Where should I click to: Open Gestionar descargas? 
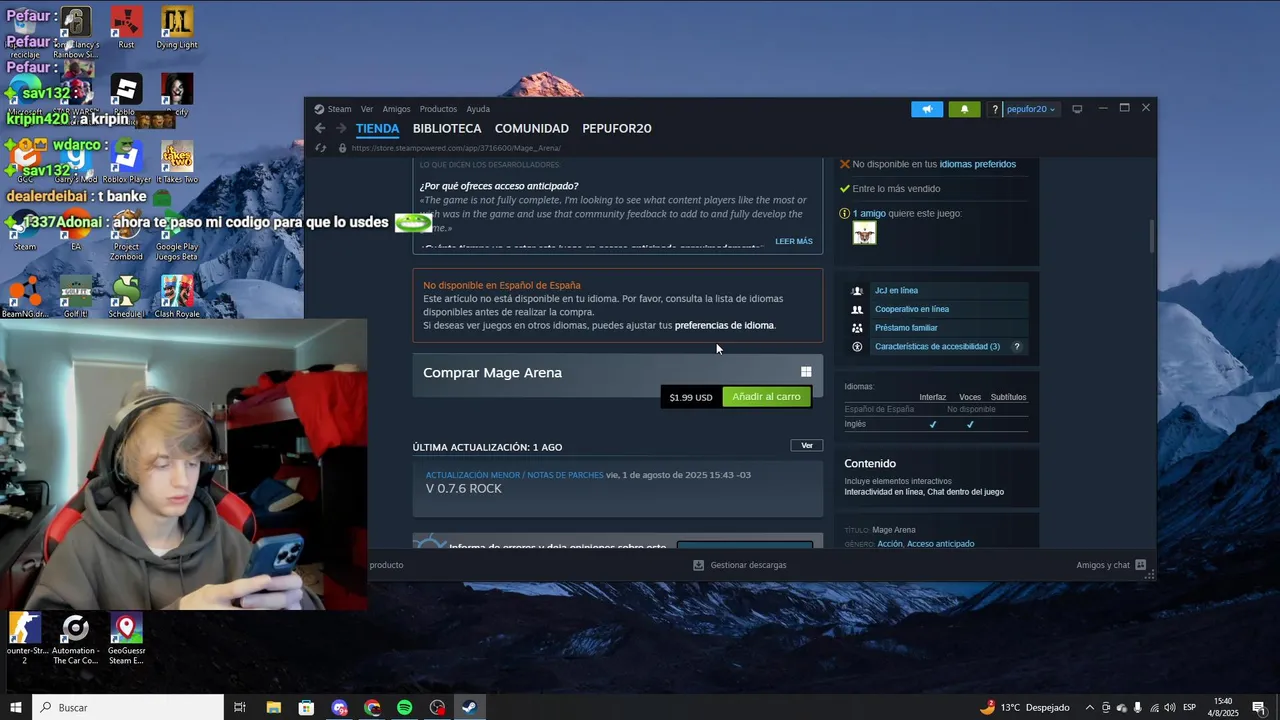click(x=740, y=565)
